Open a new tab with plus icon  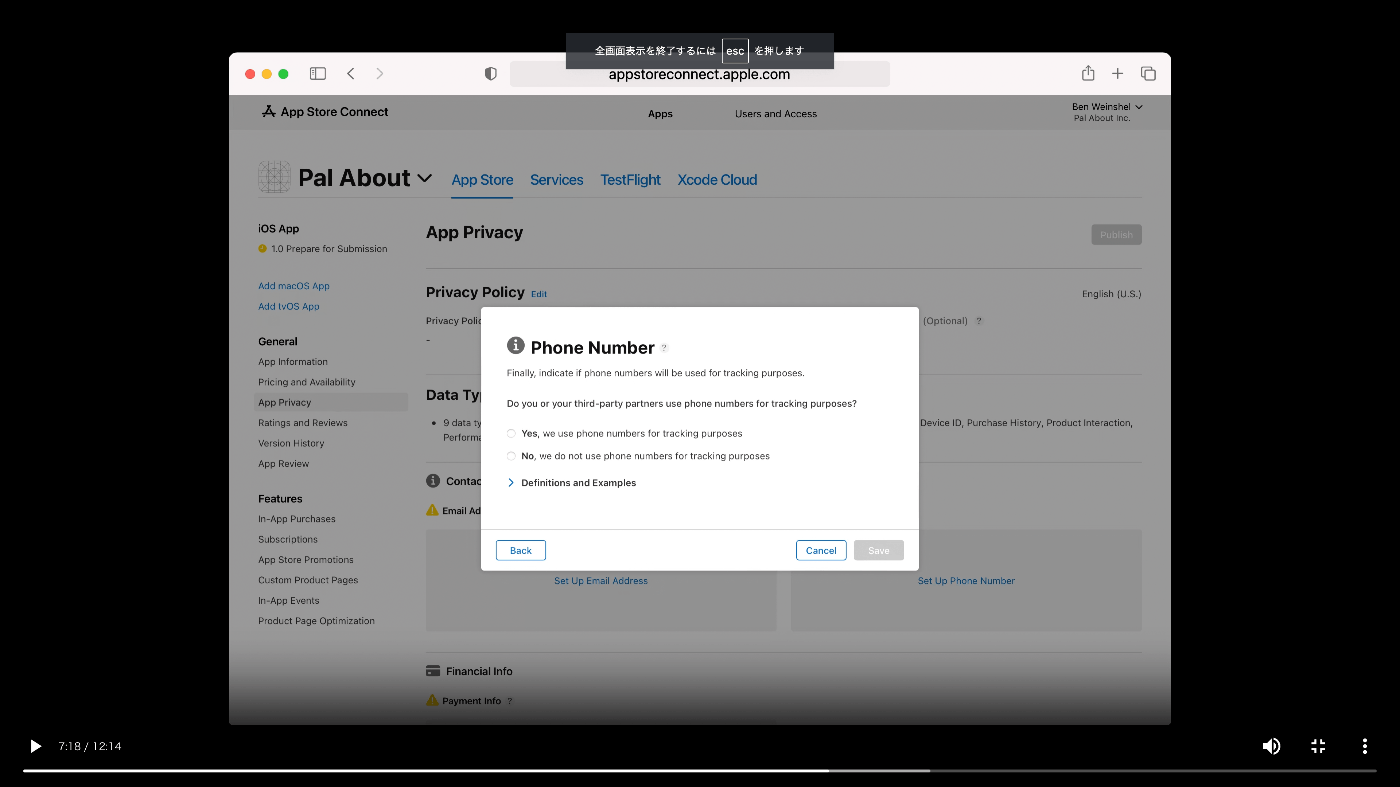coord(1118,74)
